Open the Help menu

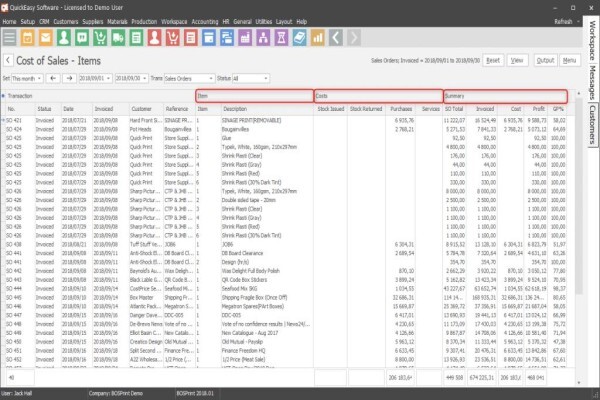(x=302, y=22)
